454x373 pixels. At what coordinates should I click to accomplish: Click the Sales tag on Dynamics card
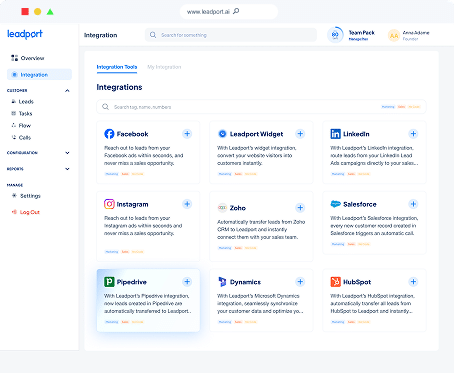coord(238,322)
